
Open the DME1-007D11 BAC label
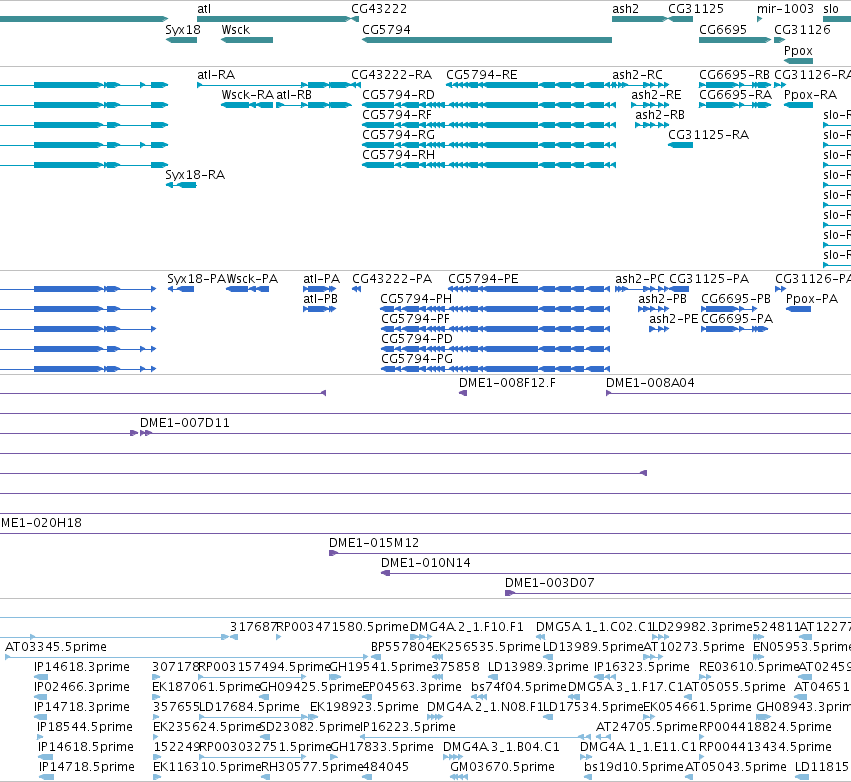(x=185, y=423)
